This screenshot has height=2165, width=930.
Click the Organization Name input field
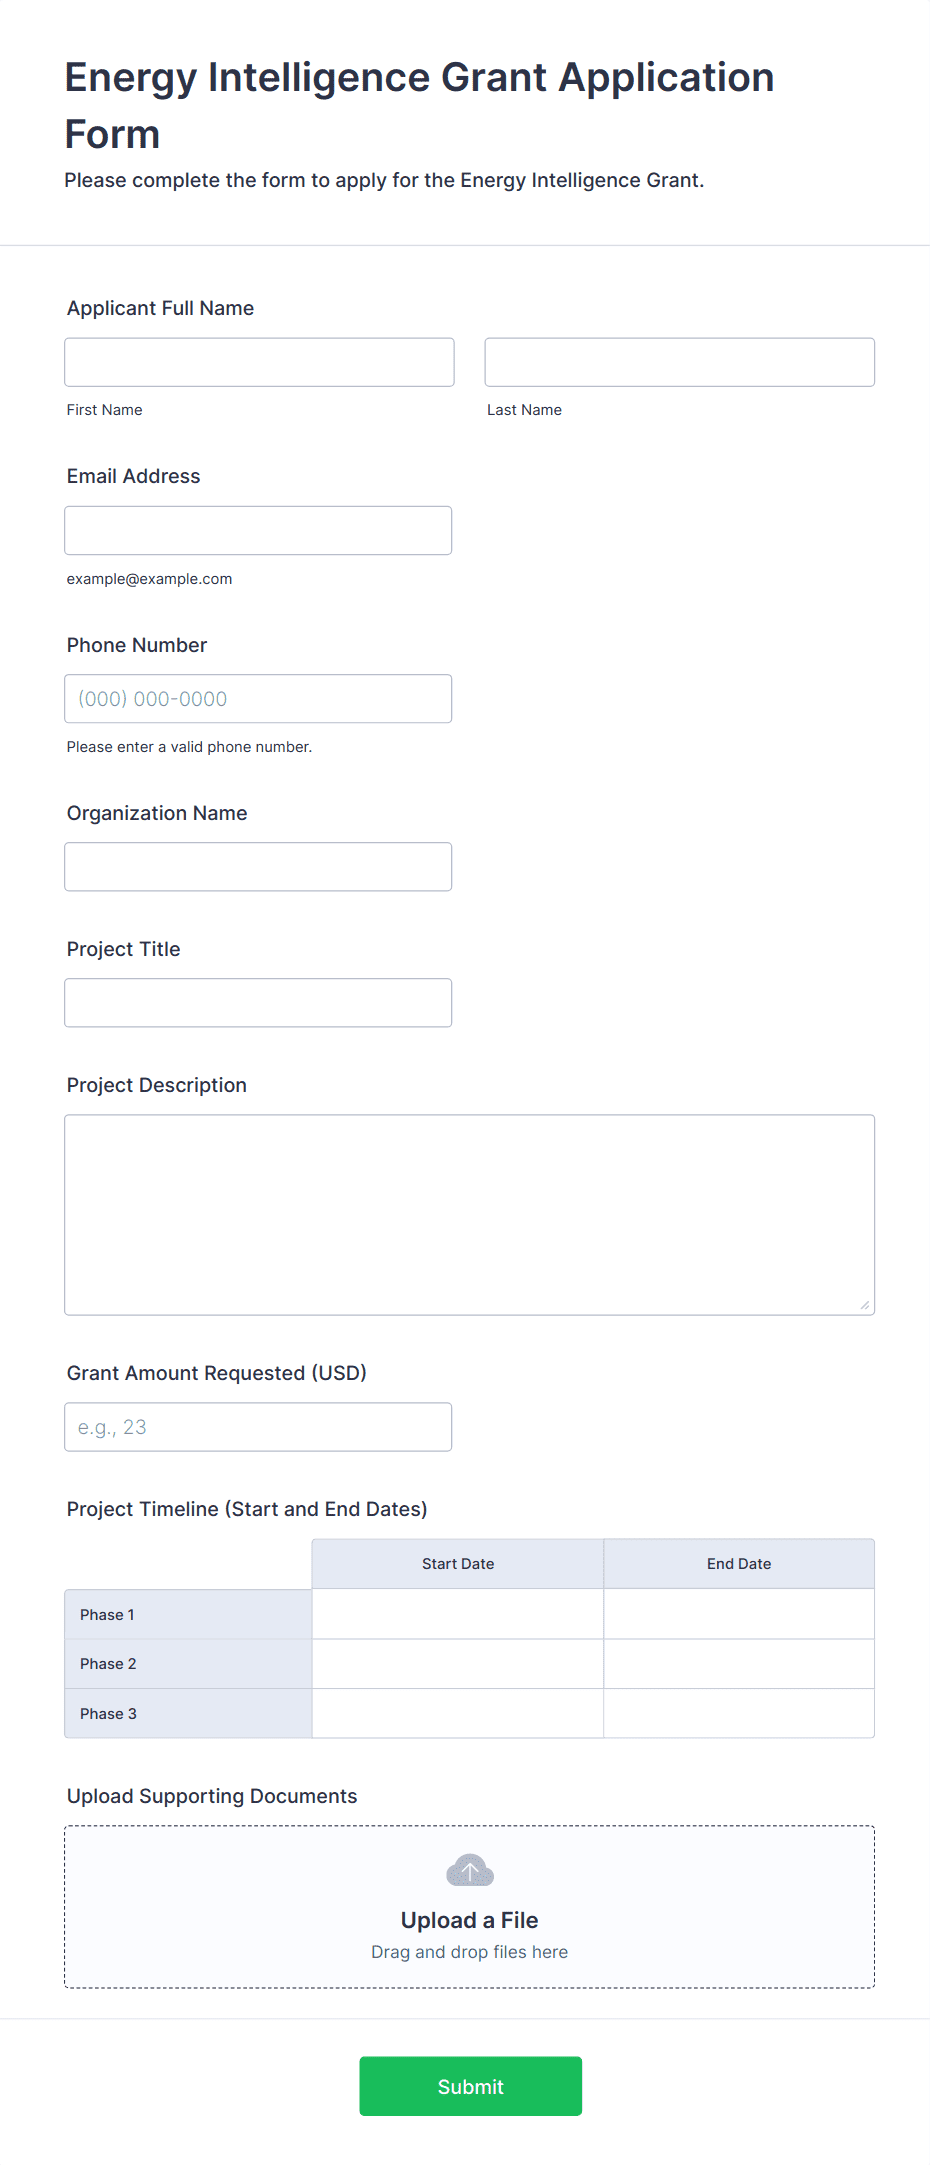click(x=258, y=866)
